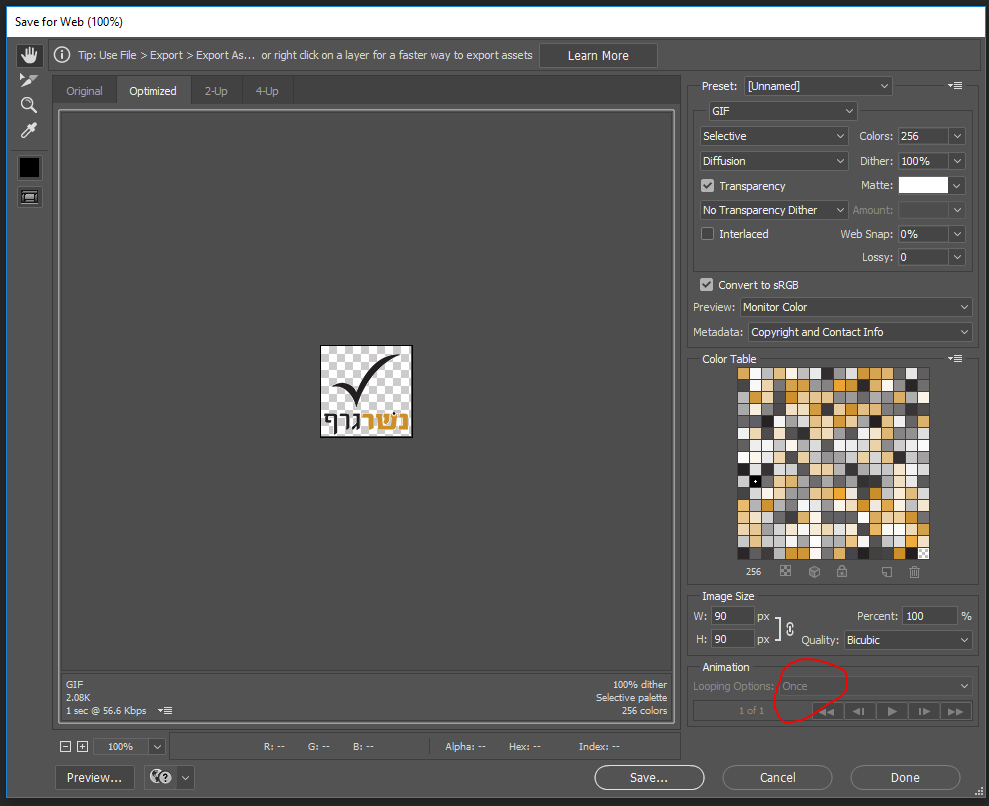Select the Eyedropper tool
This screenshot has height=806, width=989.
pyautogui.click(x=28, y=130)
